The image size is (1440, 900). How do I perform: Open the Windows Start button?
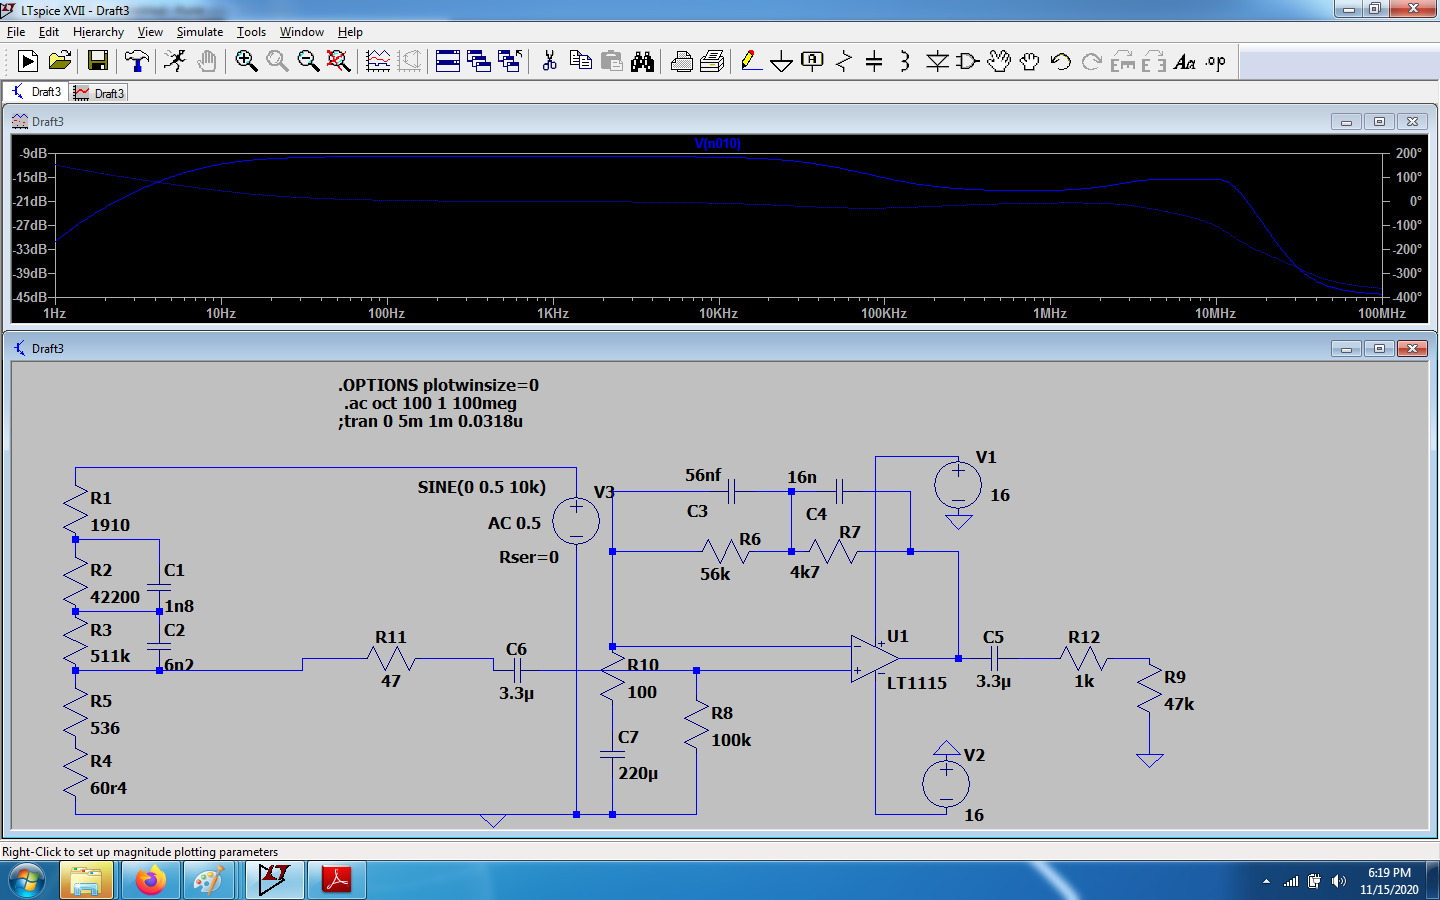point(27,881)
